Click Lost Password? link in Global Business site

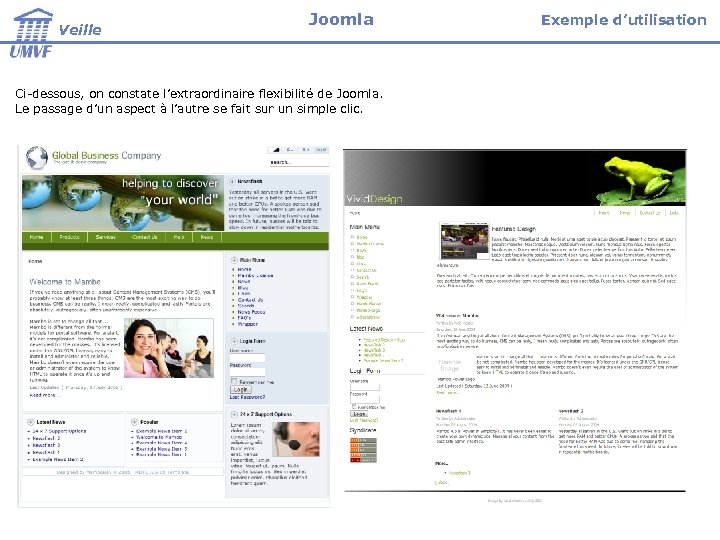pyautogui.click(x=247, y=397)
